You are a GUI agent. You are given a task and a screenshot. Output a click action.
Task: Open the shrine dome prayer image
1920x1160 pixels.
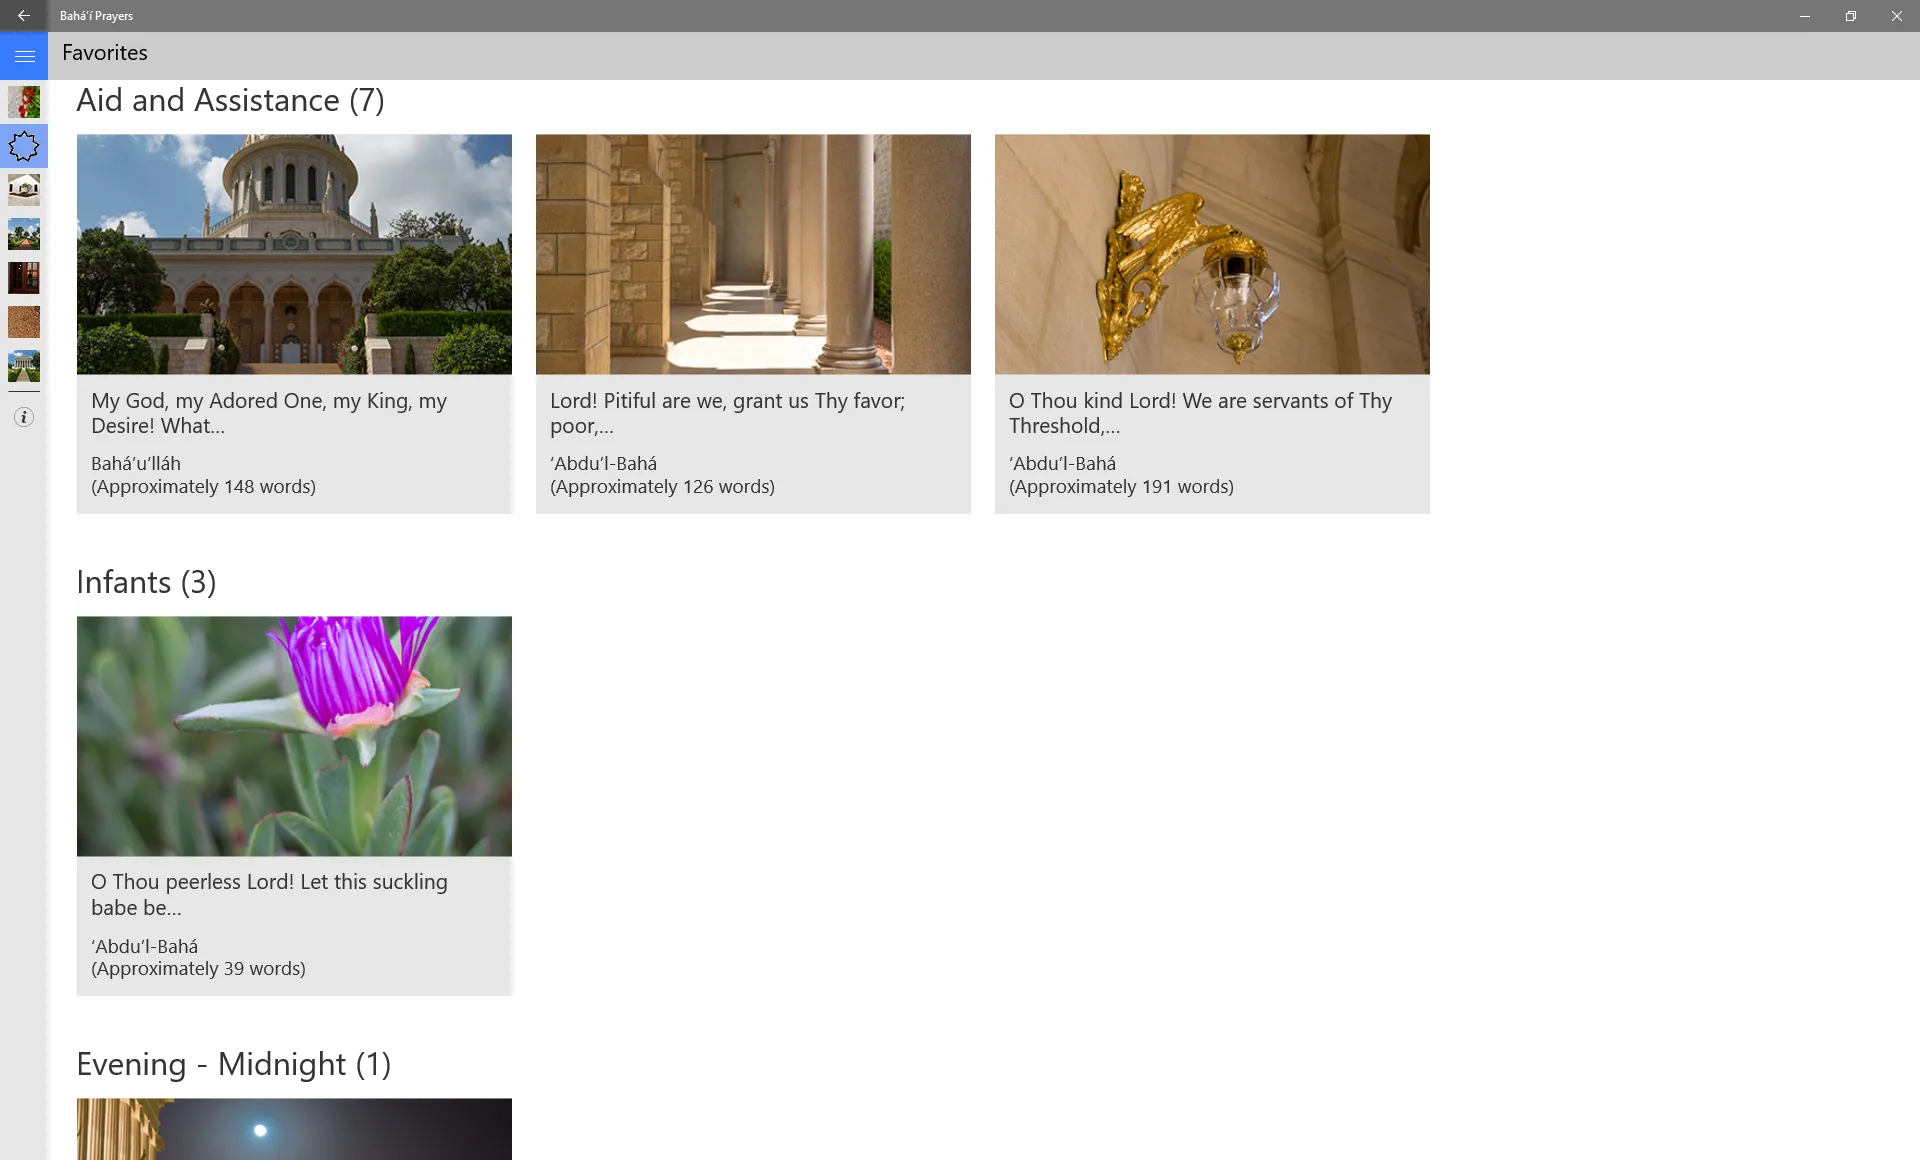pos(294,254)
